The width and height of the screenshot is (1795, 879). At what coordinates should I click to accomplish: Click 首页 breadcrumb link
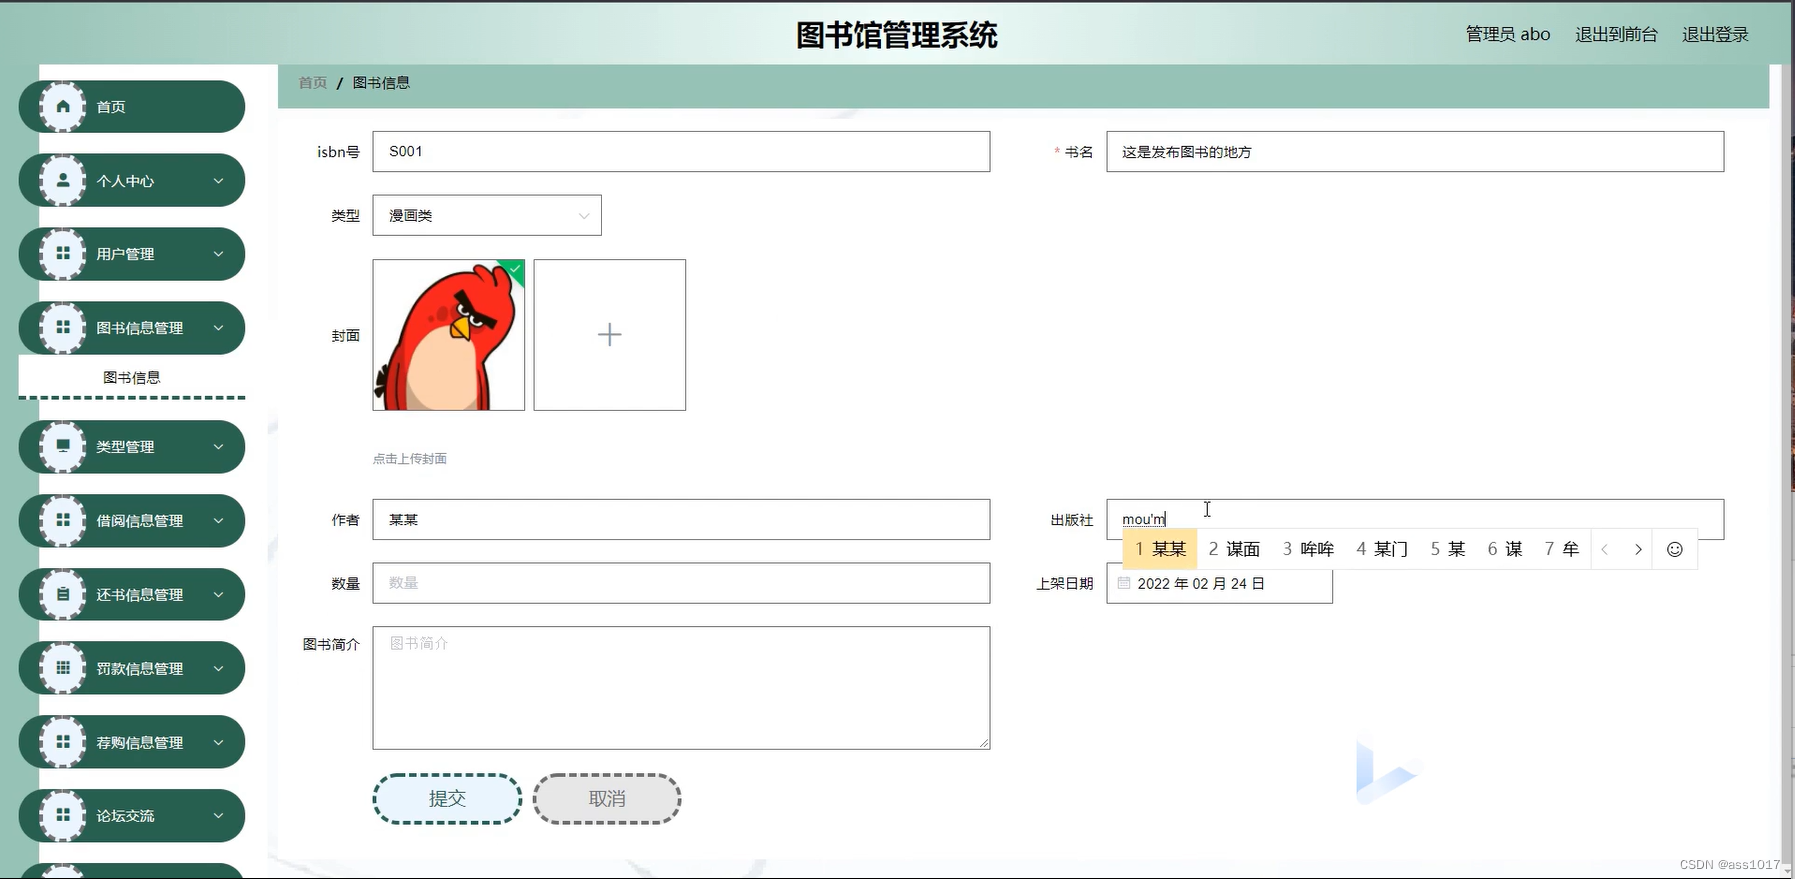[313, 83]
